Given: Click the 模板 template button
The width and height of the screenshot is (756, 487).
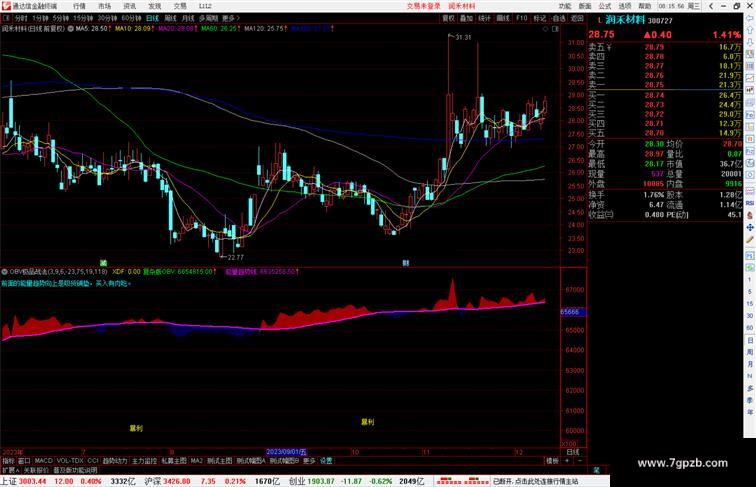Looking at the screenshot, I should tap(552, 460).
